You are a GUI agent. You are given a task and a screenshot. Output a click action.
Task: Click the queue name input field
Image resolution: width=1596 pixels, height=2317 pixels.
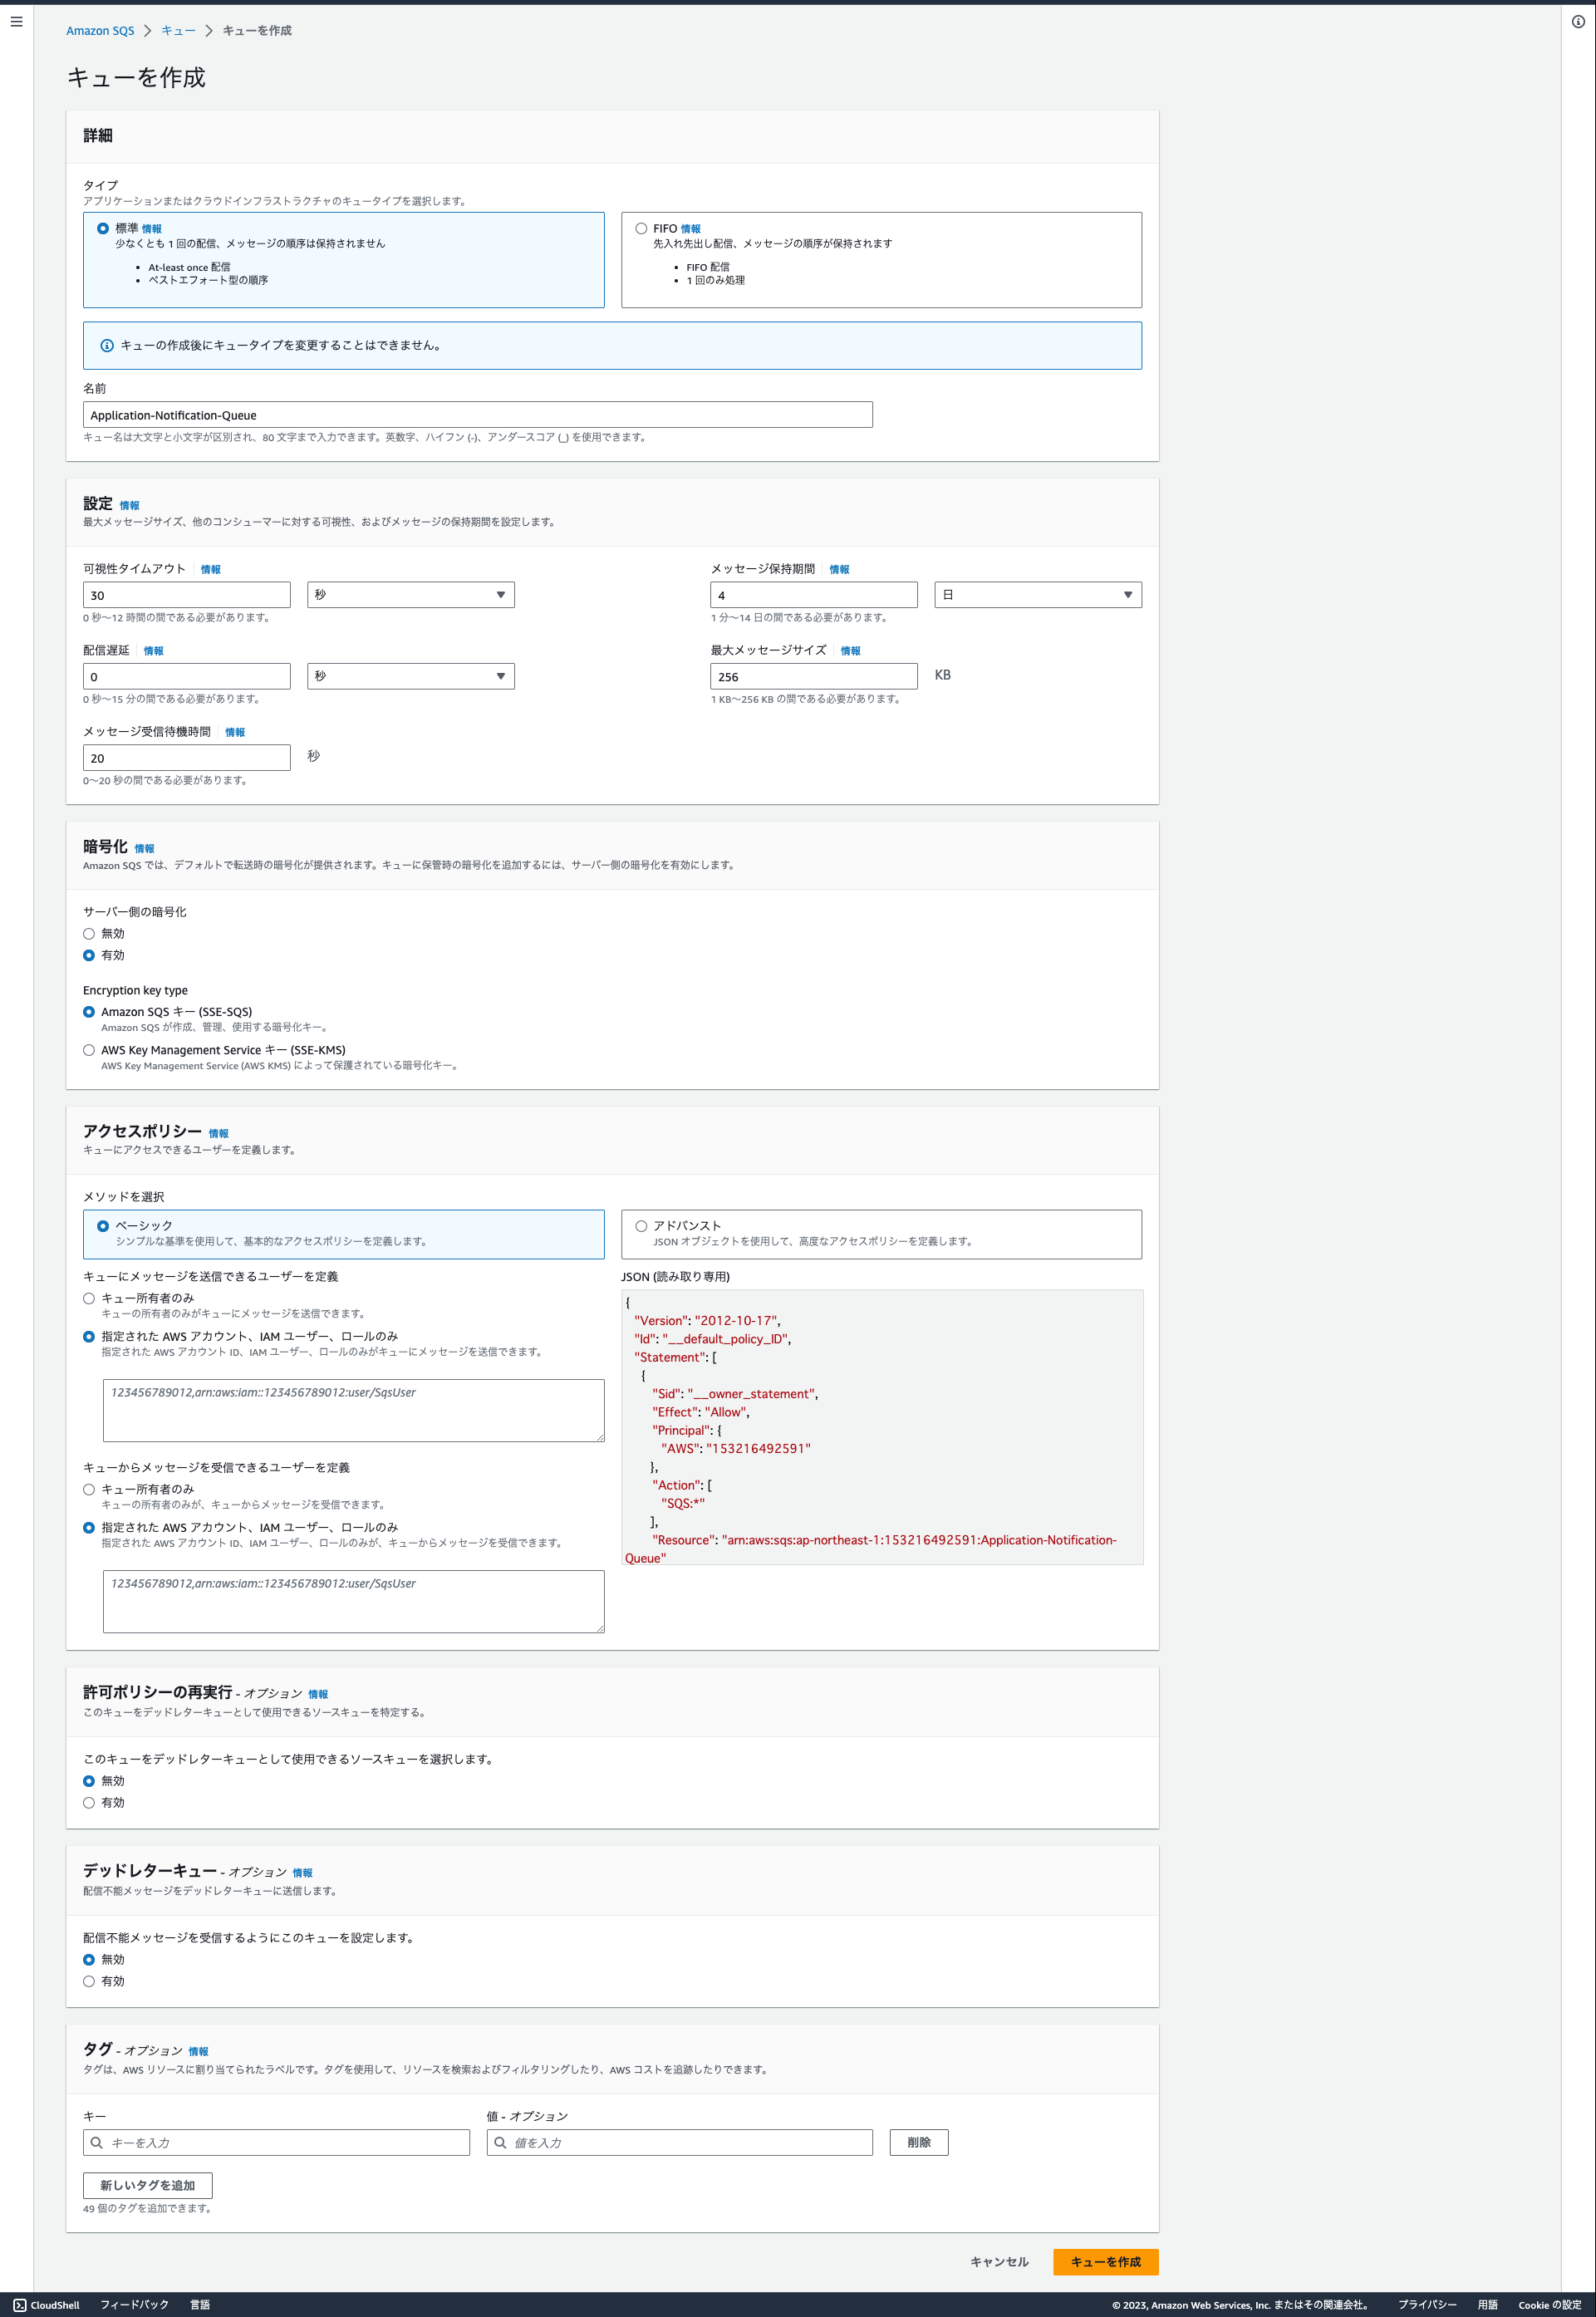pos(478,415)
